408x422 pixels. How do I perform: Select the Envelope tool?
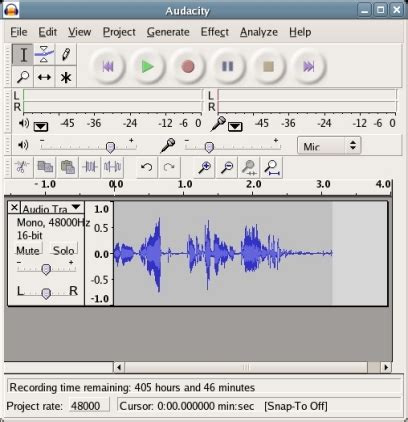pos(44,55)
